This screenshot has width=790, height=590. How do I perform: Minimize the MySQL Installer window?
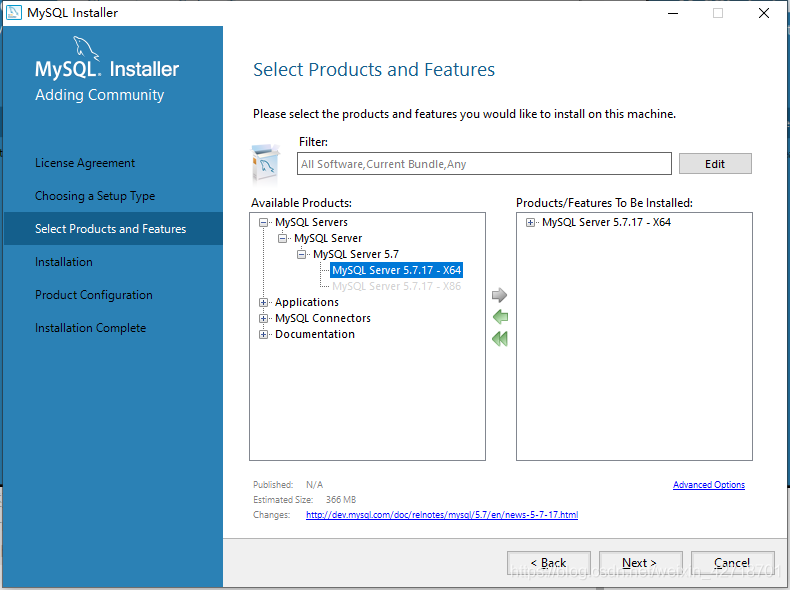point(673,13)
